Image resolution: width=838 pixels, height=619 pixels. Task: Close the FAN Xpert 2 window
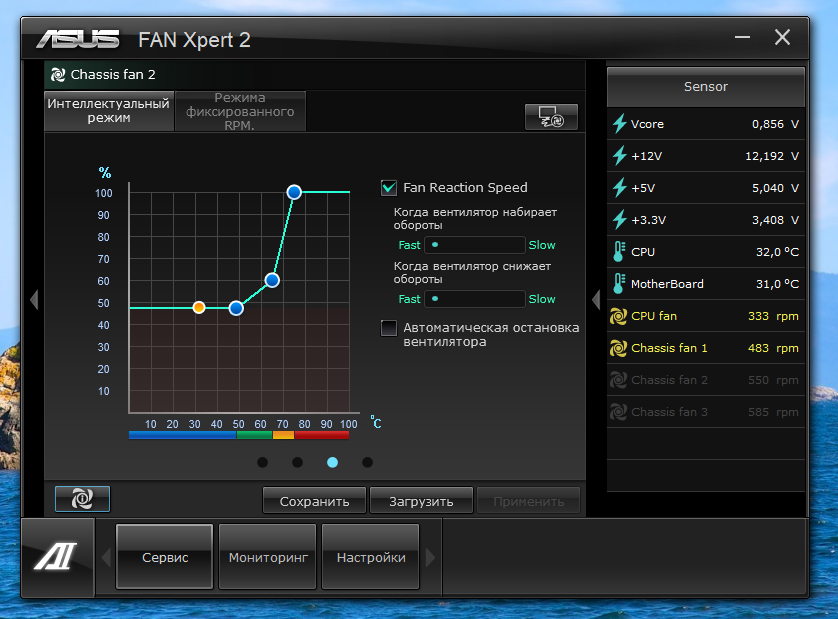[782, 37]
